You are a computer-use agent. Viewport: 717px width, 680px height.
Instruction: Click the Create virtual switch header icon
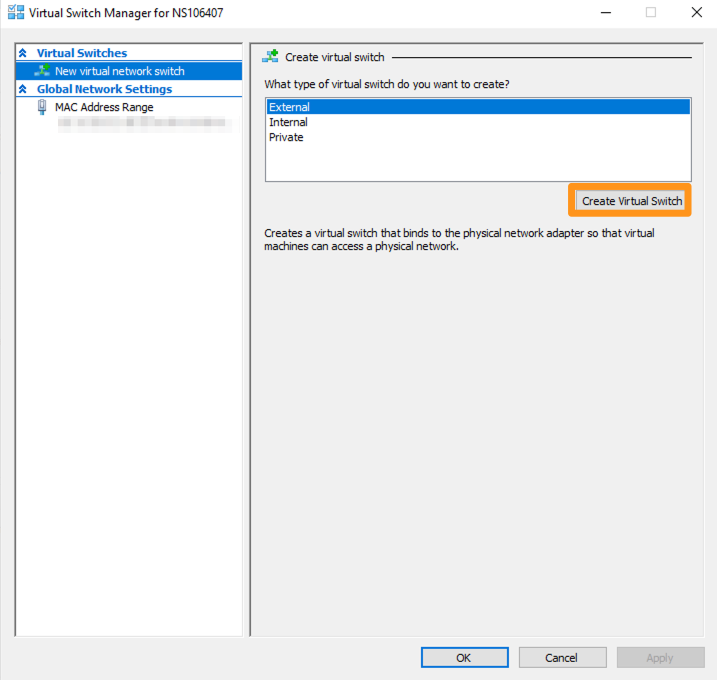270,57
